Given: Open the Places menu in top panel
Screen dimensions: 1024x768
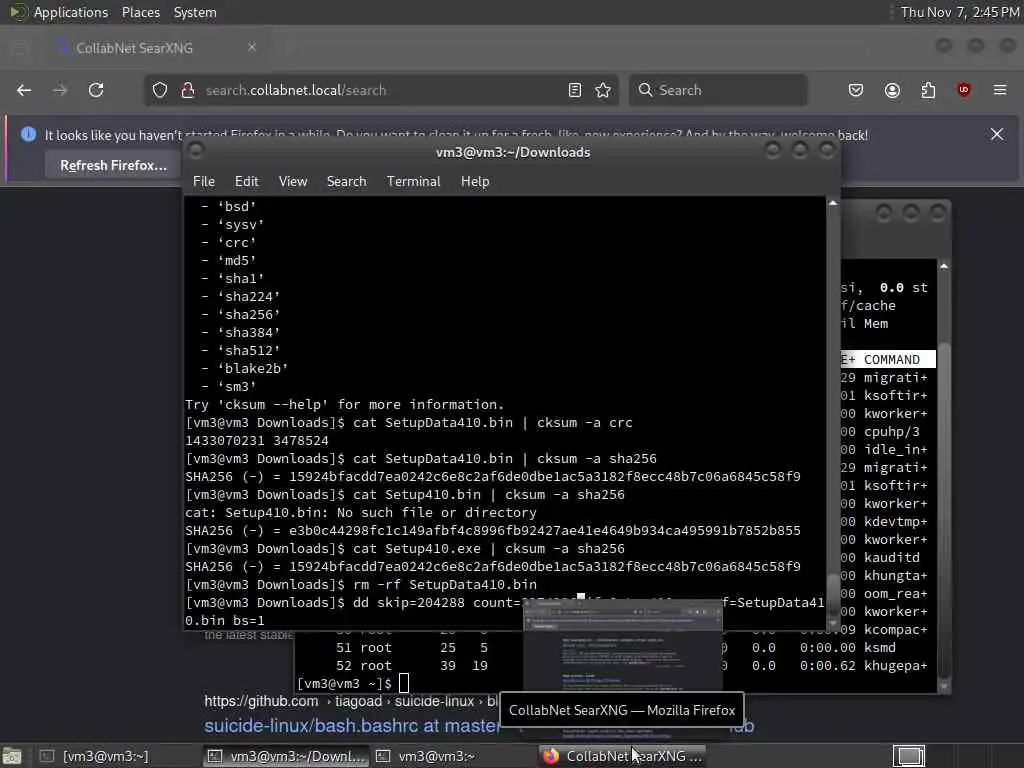Looking at the screenshot, I should (x=140, y=12).
